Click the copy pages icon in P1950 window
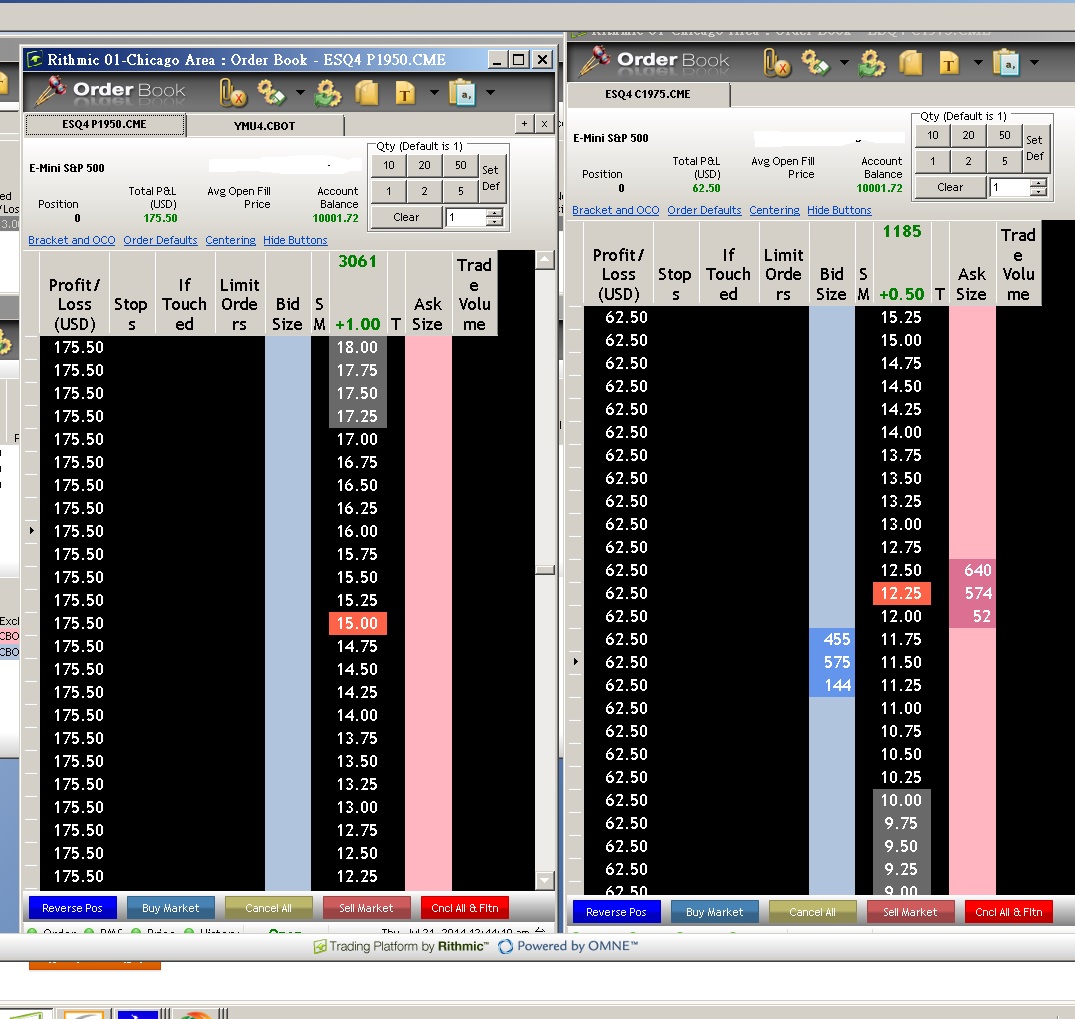This screenshot has width=1075, height=1019. tap(367, 93)
